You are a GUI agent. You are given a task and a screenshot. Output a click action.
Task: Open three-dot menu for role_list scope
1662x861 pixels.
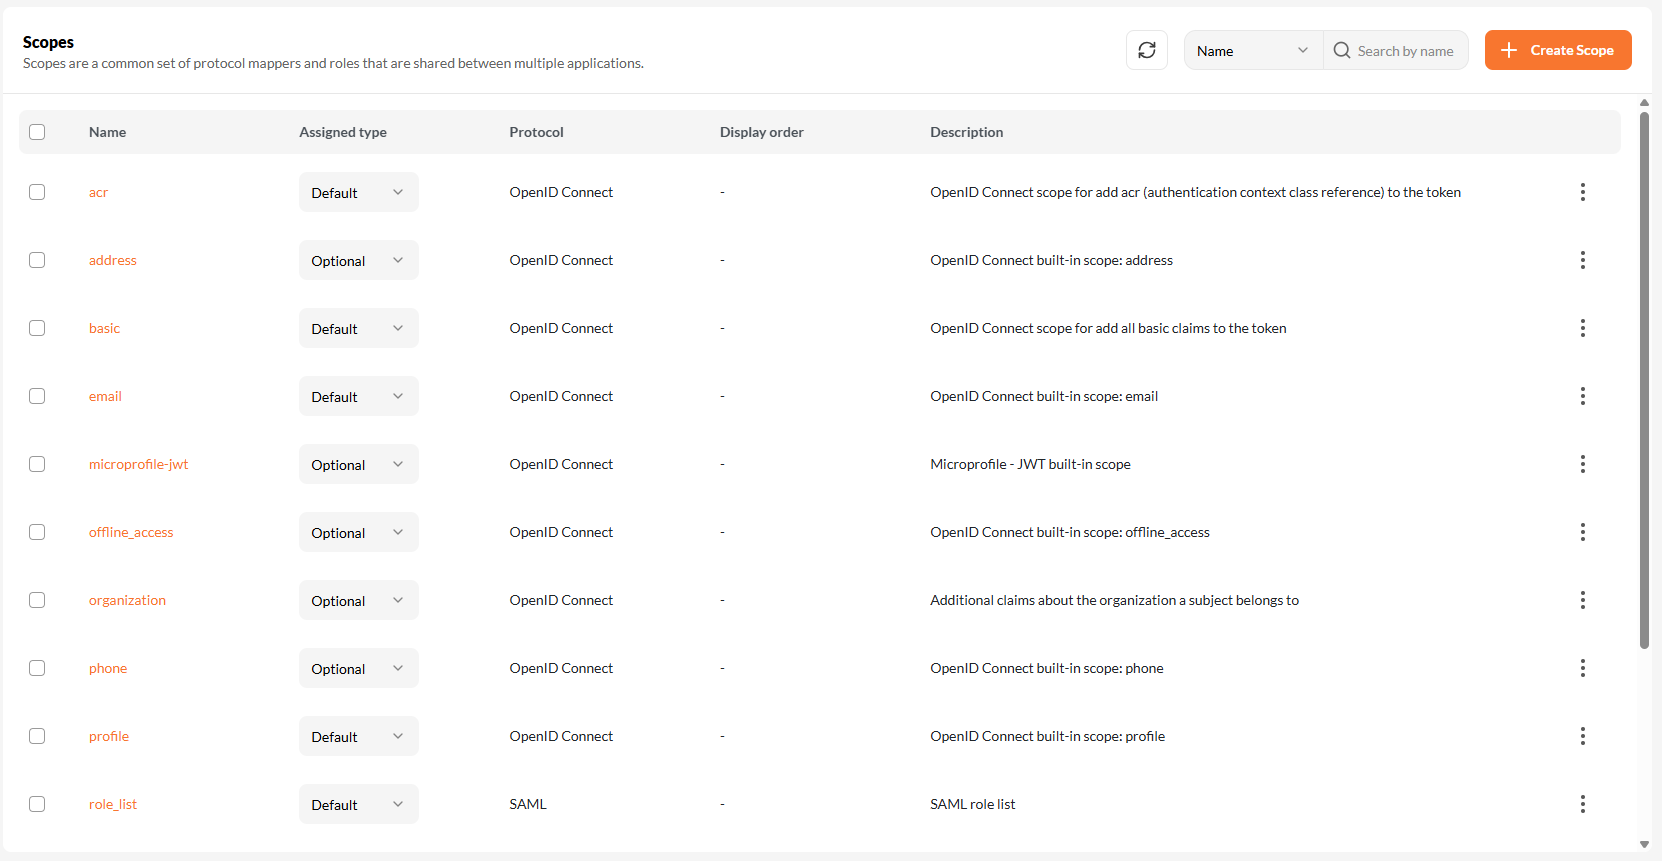coord(1582,804)
